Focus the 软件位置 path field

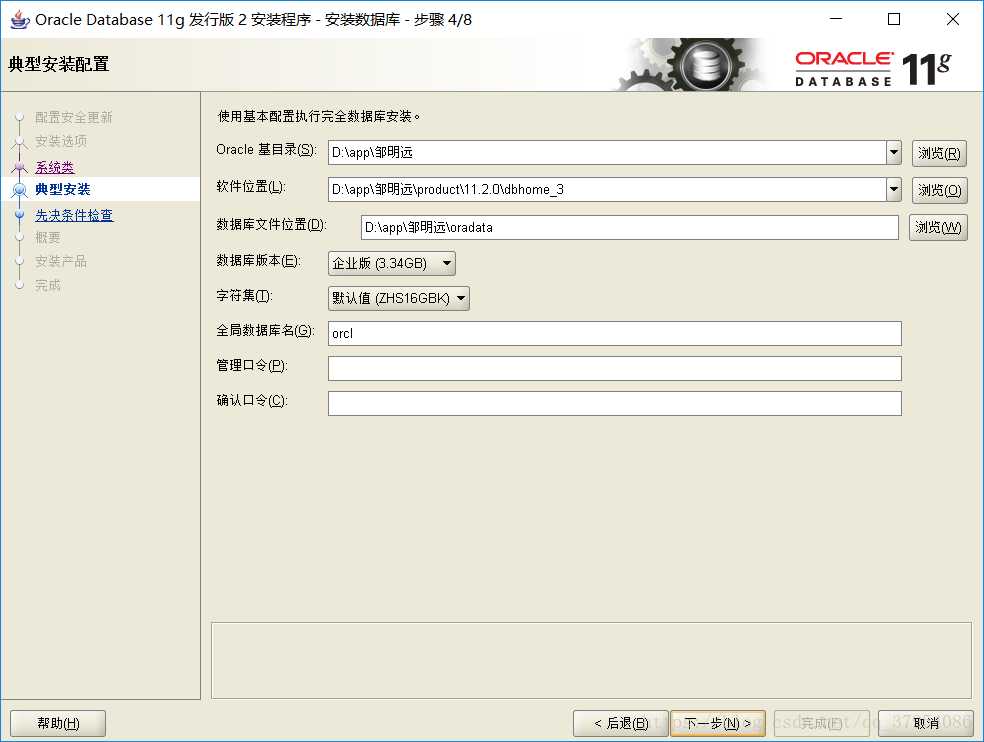point(607,190)
